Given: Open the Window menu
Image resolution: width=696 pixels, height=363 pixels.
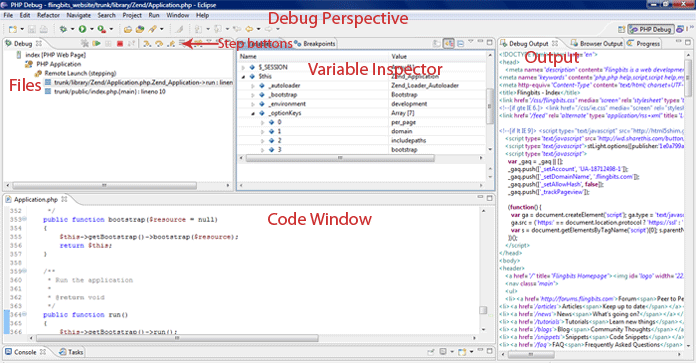Looking at the screenshot, I should coord(178,15).
